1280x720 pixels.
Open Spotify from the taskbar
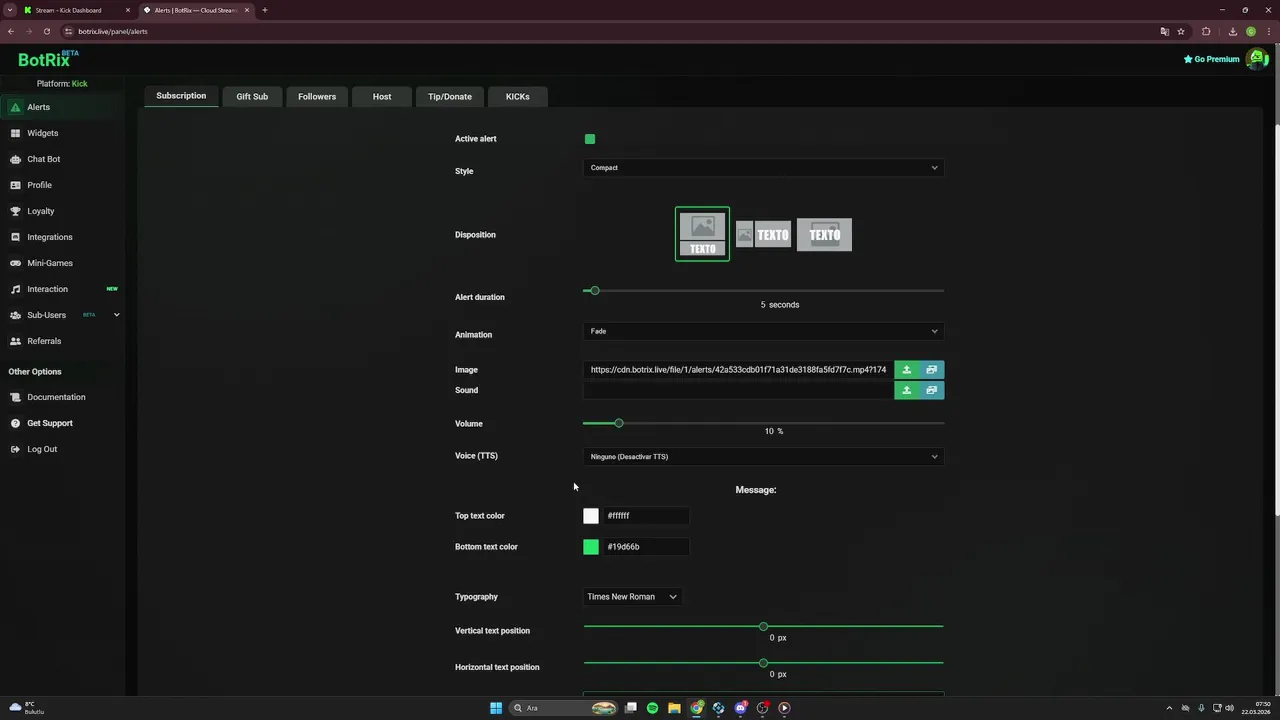[x=652, y=708]
